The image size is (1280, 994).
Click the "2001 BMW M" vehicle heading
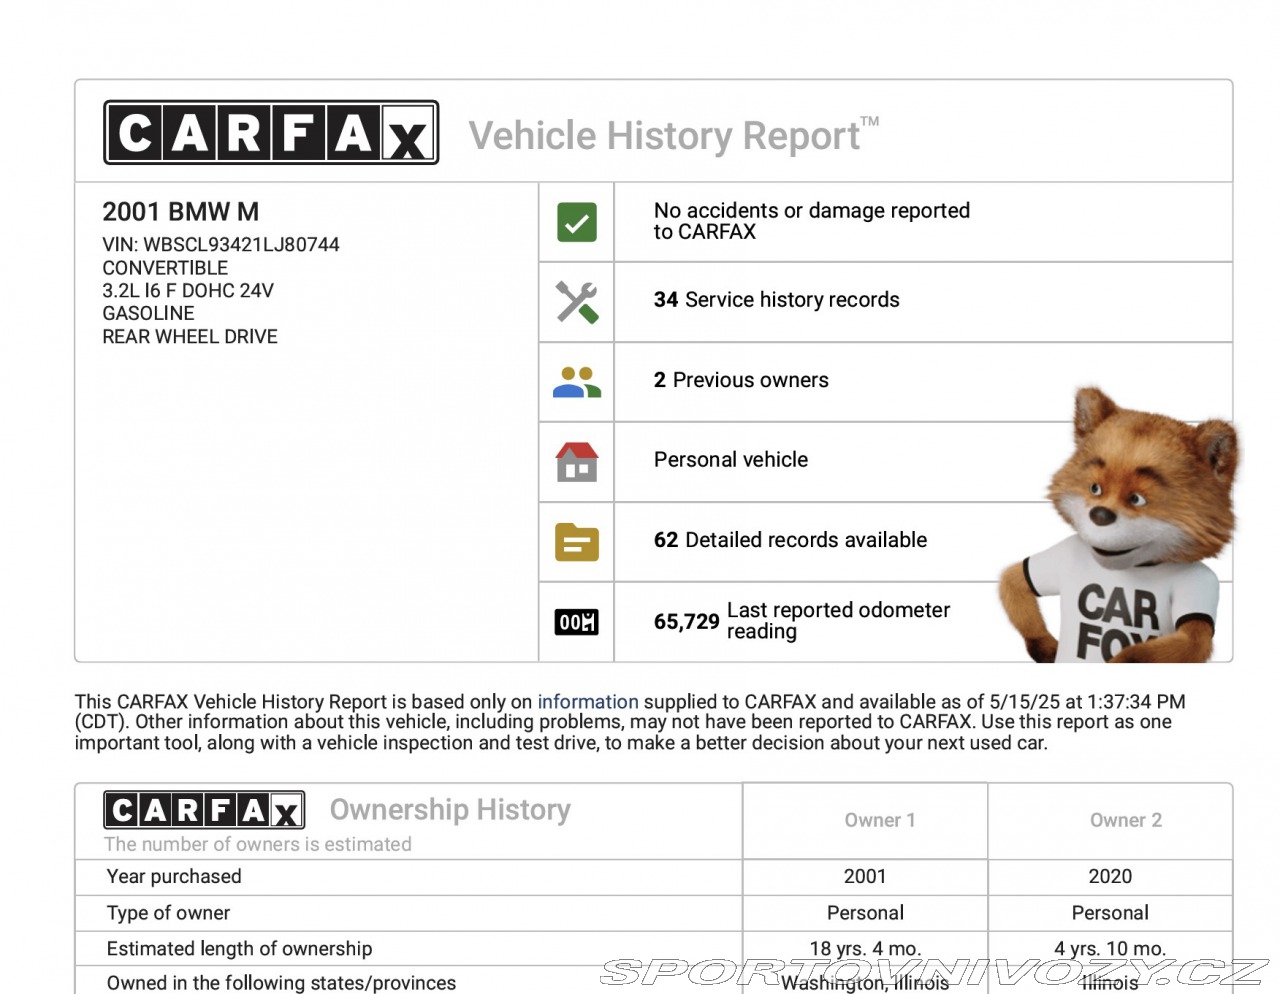[x=181, y=212]
